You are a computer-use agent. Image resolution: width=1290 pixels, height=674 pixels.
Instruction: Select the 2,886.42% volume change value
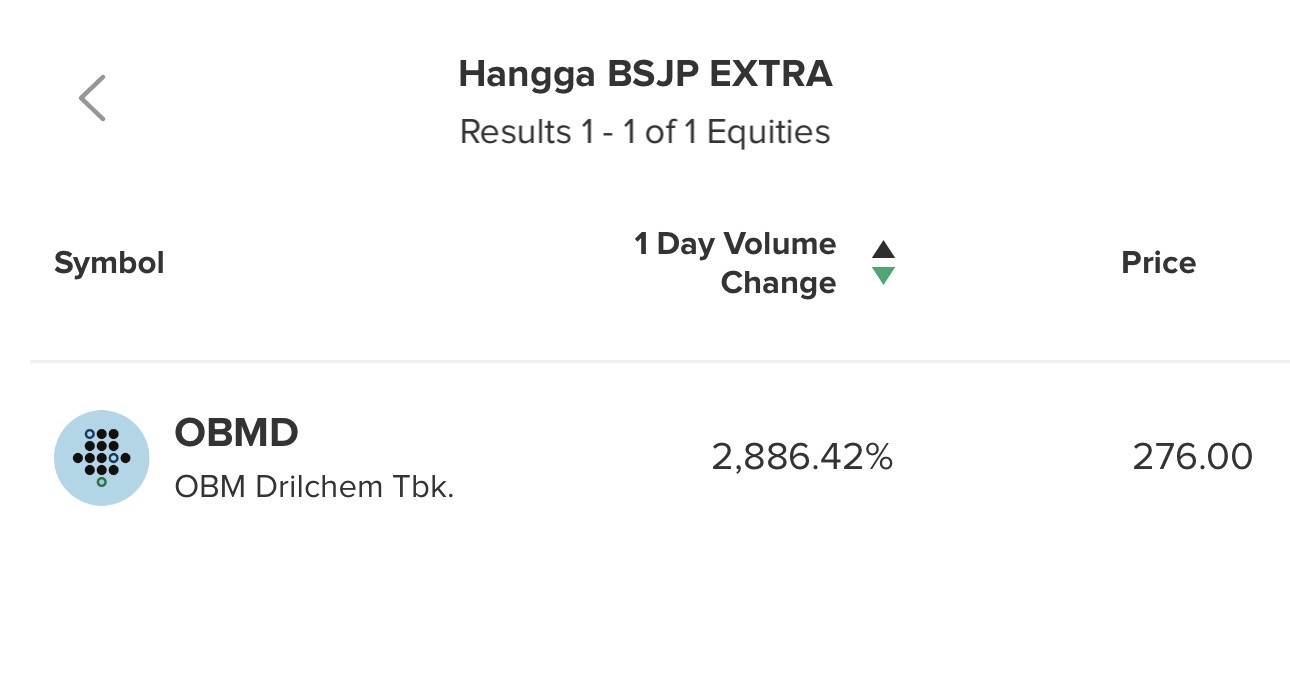(801, 457)
